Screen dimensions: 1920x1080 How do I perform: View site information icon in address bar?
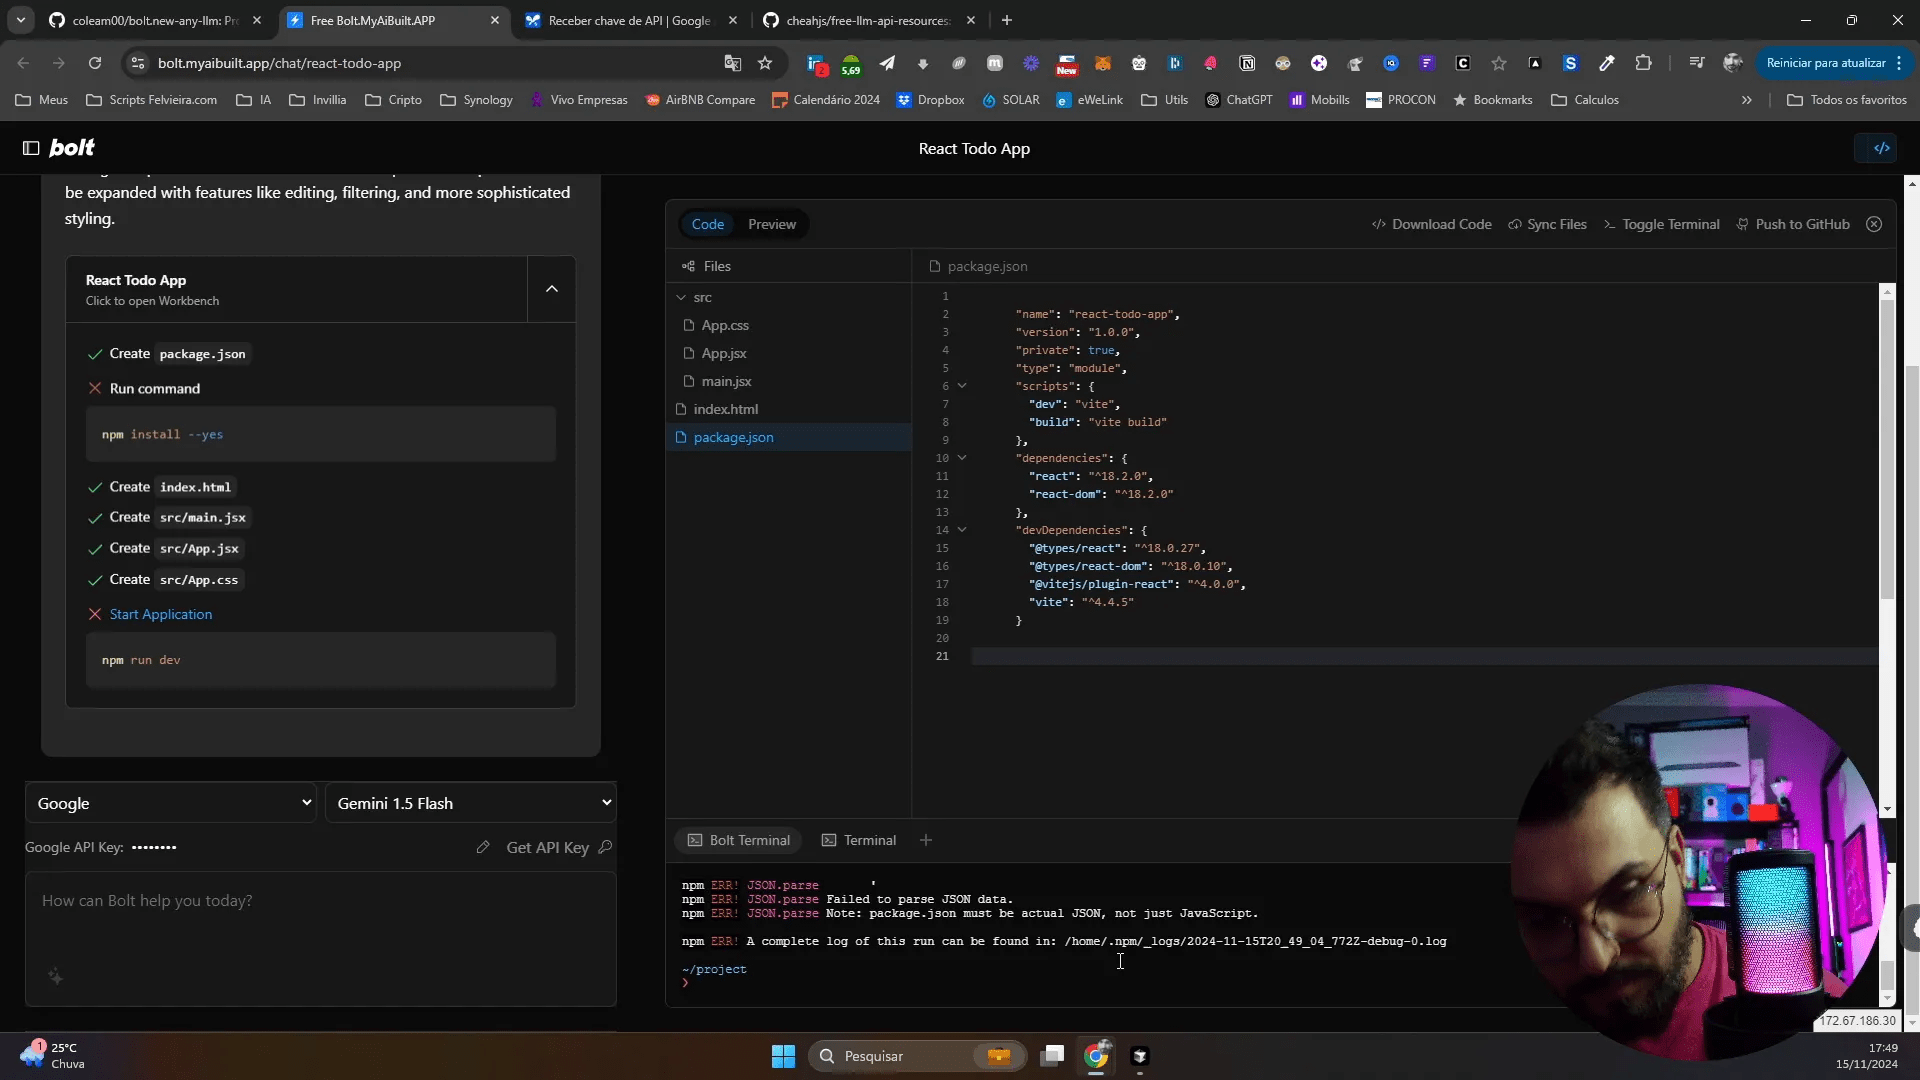point(138,63)
